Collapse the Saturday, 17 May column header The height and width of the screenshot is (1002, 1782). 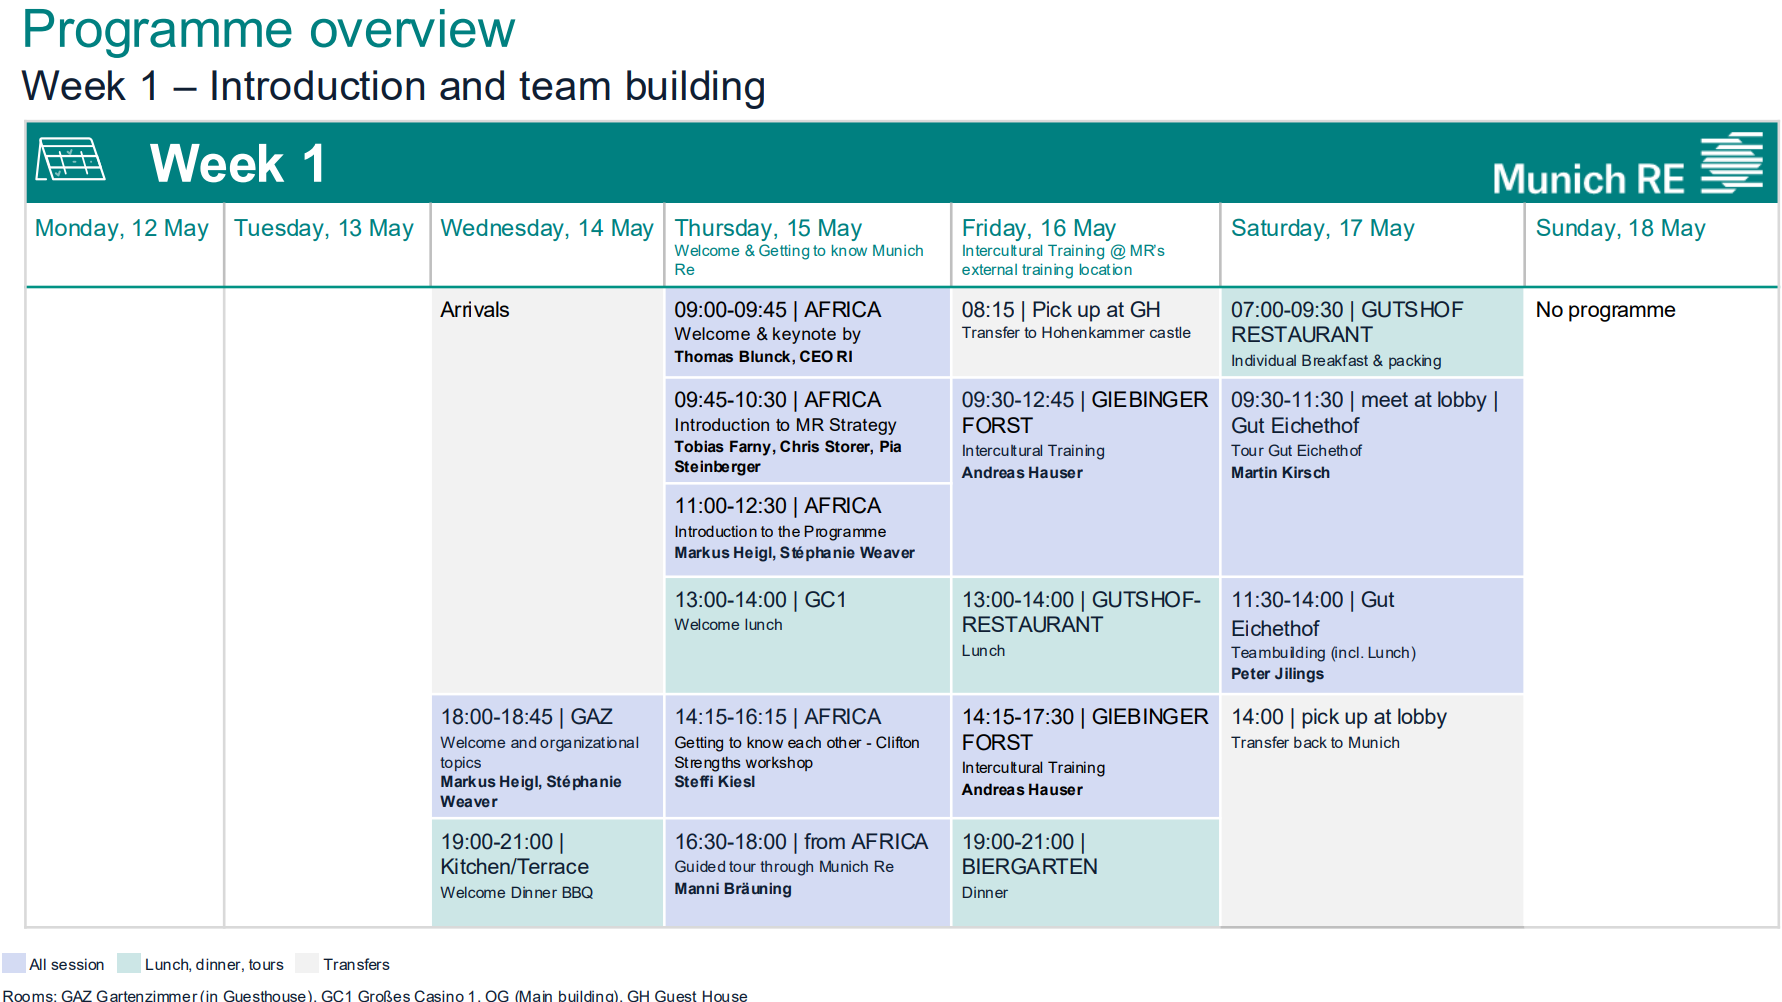(1324, 228)
